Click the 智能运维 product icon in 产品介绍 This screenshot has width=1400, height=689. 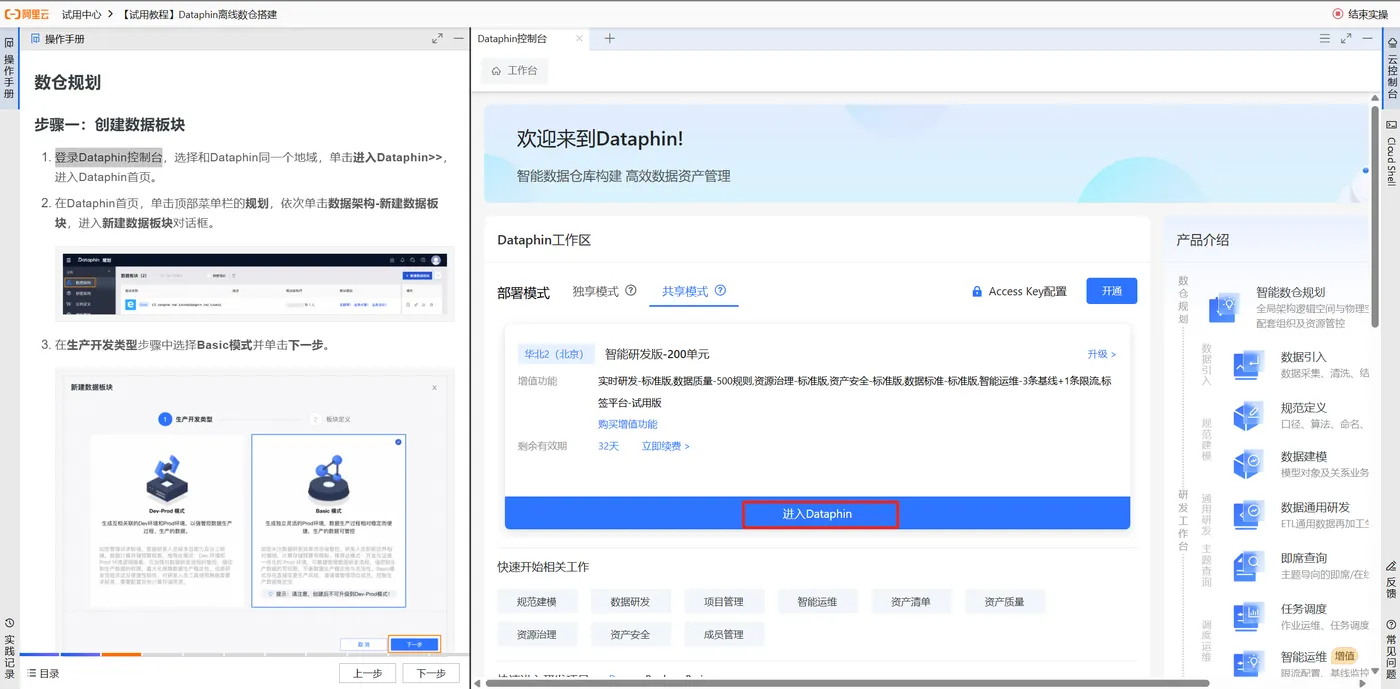coord(1250,663)
